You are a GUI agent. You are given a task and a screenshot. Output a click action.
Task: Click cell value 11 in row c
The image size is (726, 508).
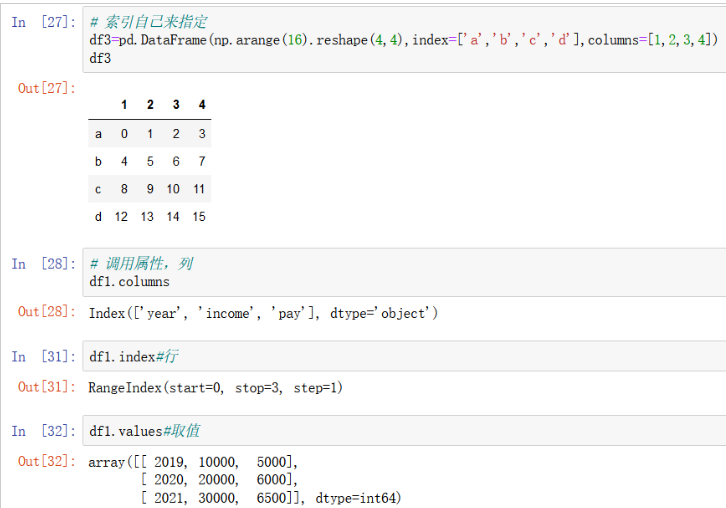point(199,189)
